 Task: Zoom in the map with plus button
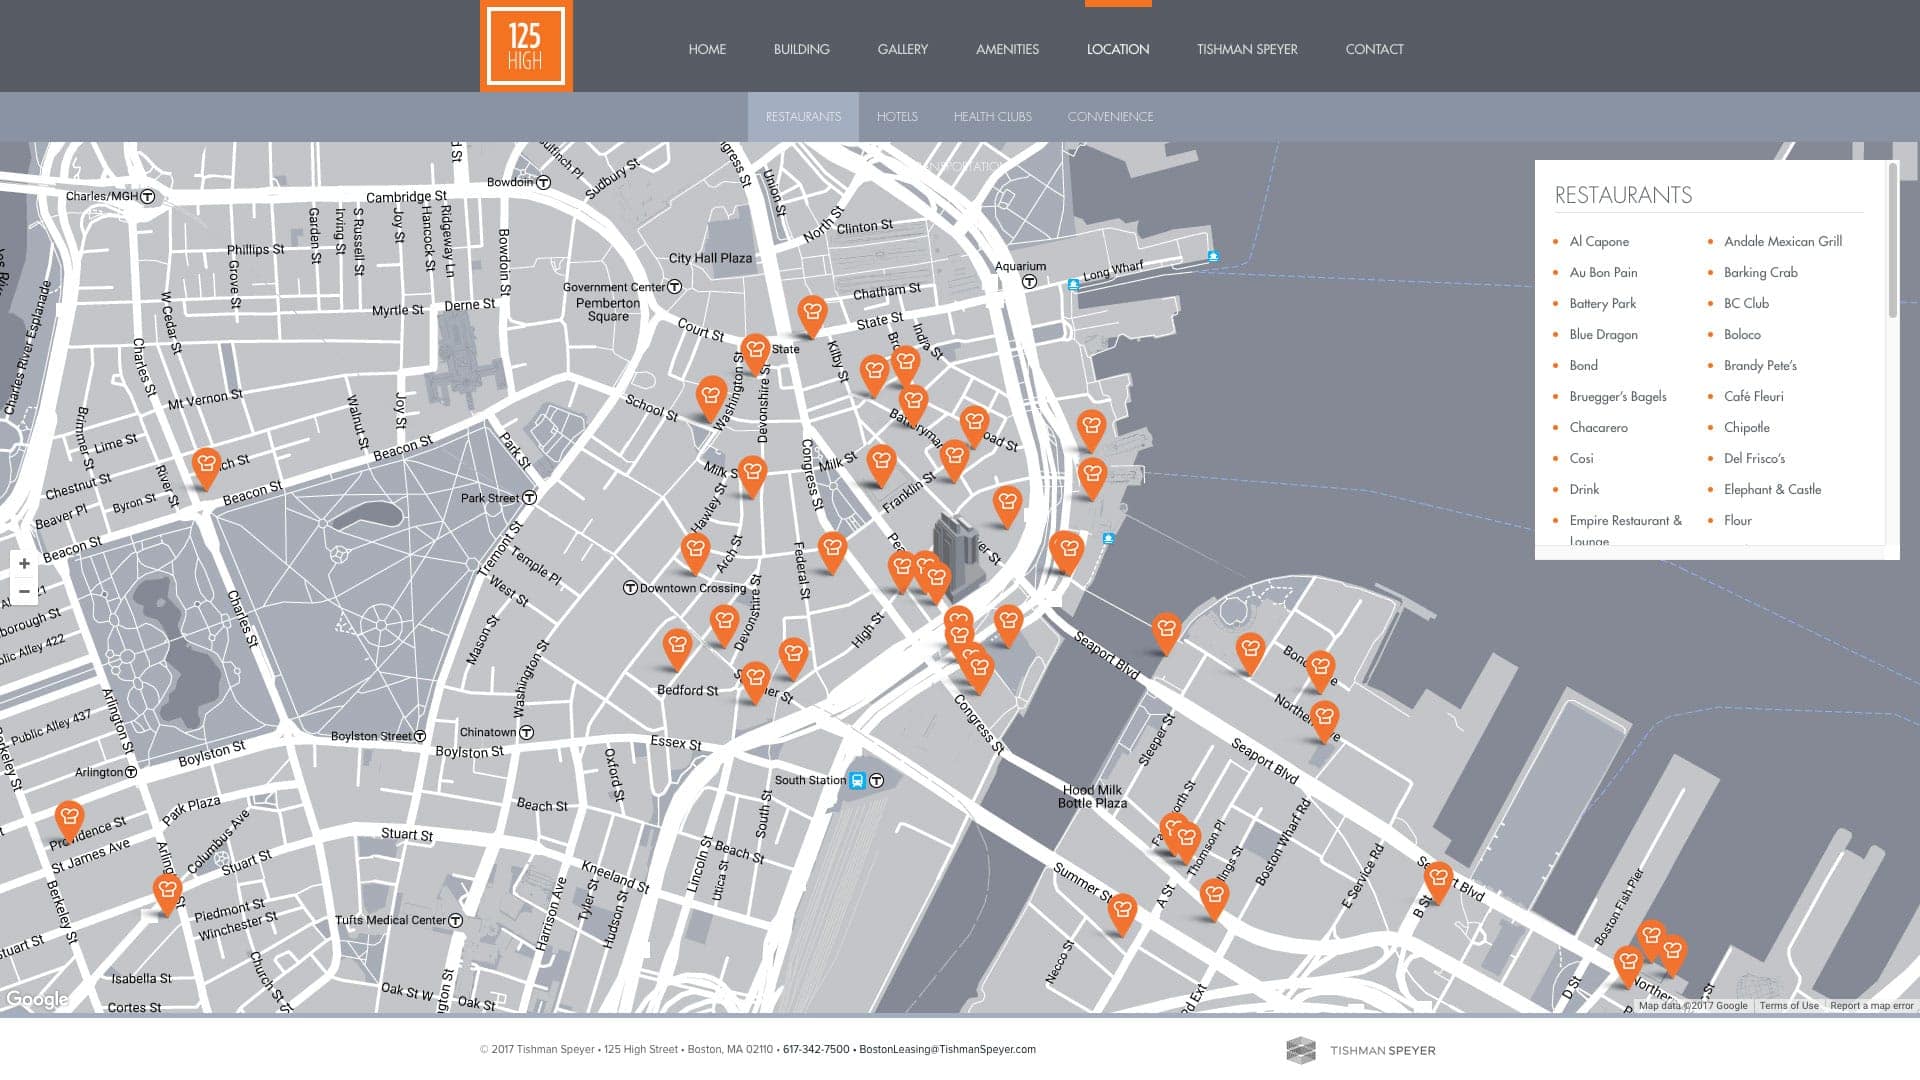point(24,564)
